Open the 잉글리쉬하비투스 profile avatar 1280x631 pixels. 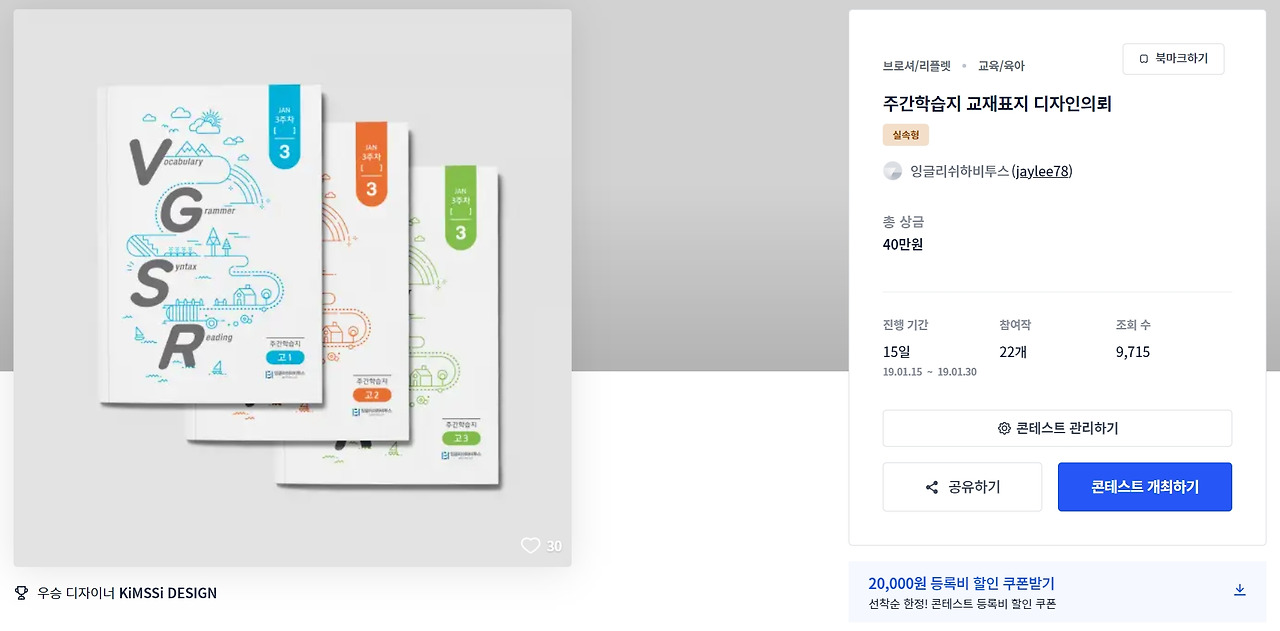[x=893, y=171]
